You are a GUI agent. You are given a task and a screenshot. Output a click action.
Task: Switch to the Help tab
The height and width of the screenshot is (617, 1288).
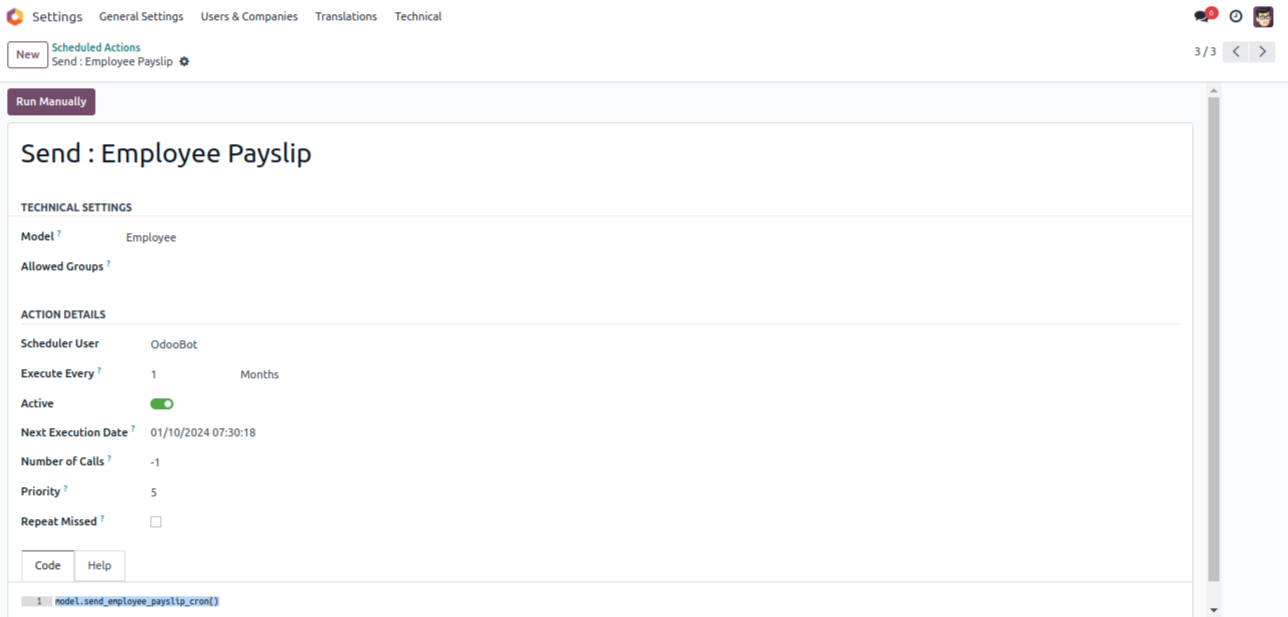(99, 565)
